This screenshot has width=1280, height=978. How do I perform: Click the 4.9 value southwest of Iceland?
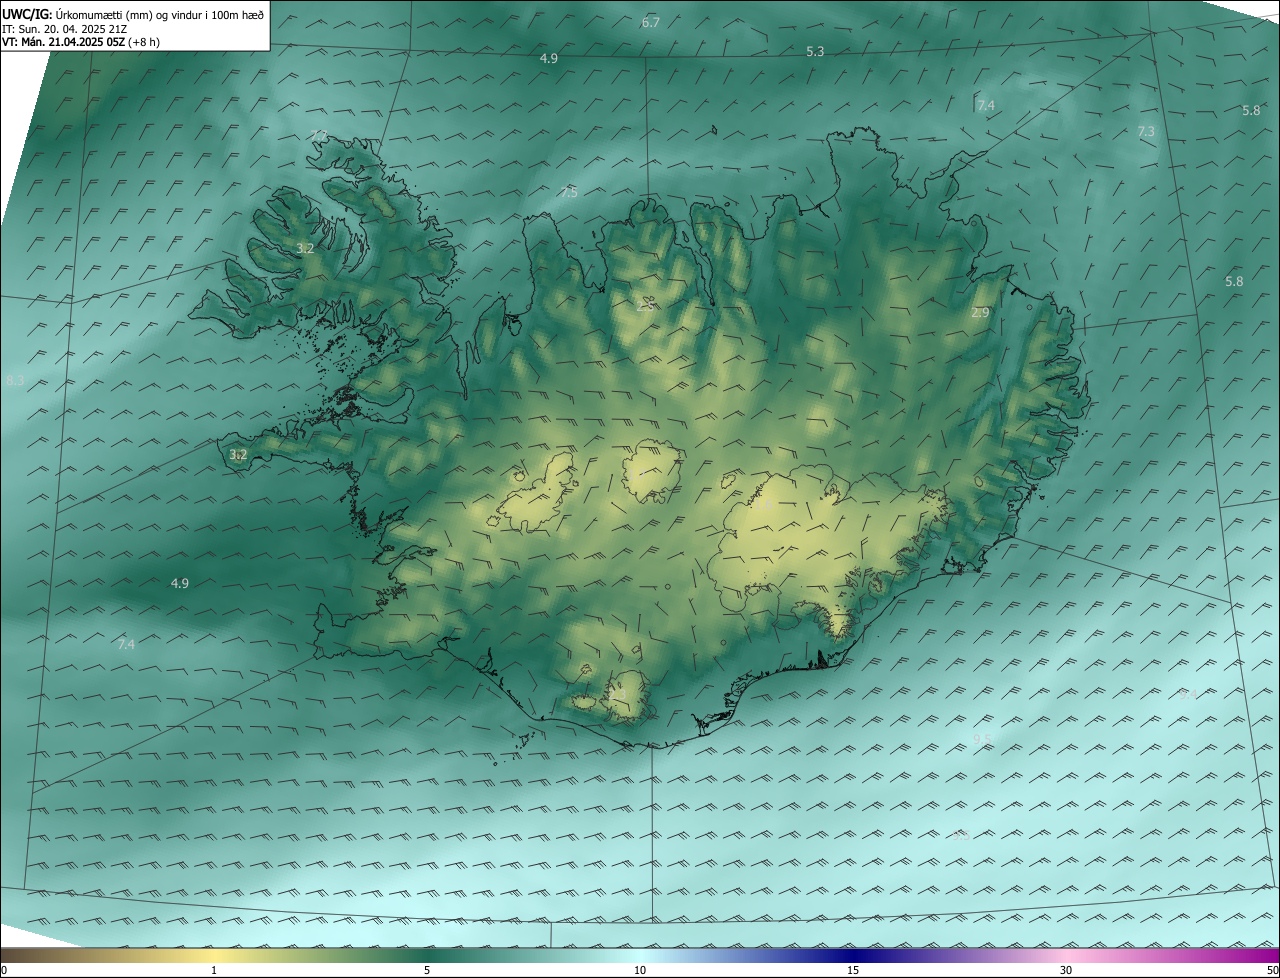click(x=180, y=583)
